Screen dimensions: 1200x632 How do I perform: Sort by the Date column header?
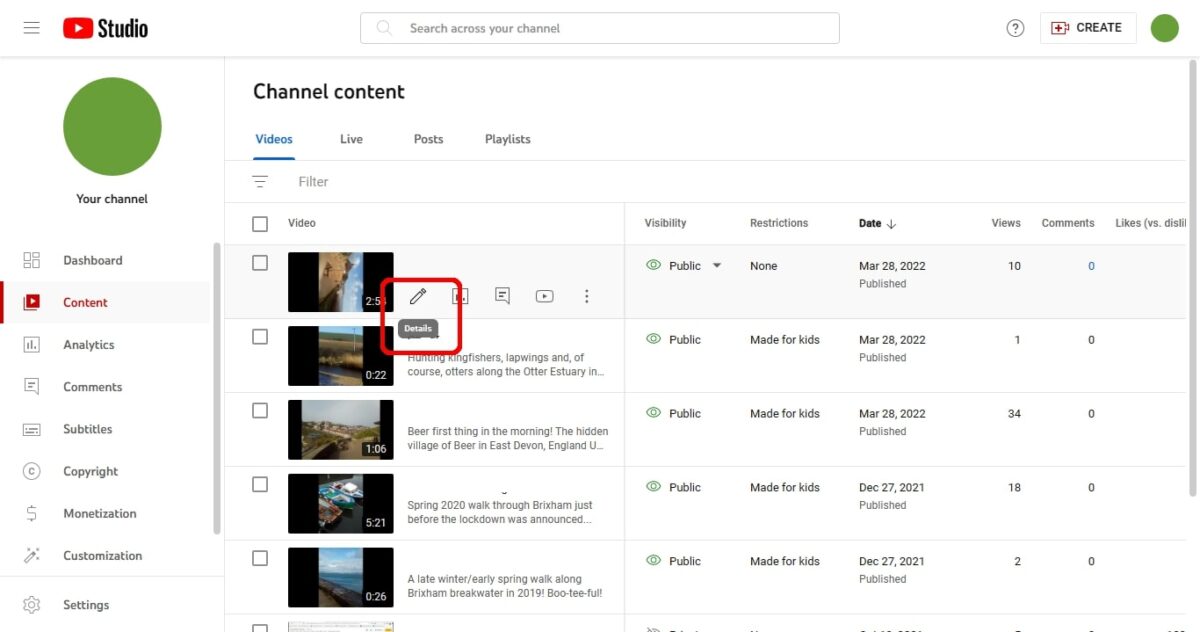click(x=877, y=223)
